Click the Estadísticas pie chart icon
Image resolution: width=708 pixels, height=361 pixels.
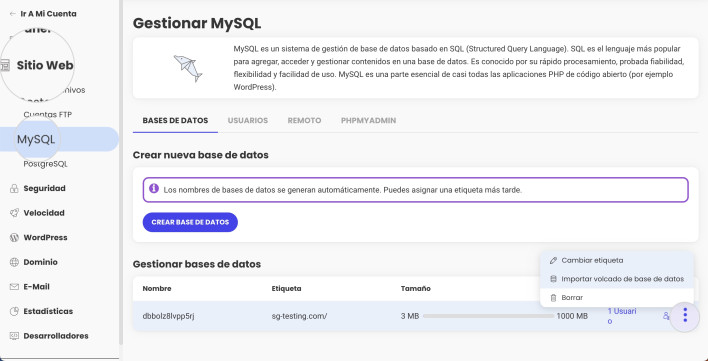14,311
